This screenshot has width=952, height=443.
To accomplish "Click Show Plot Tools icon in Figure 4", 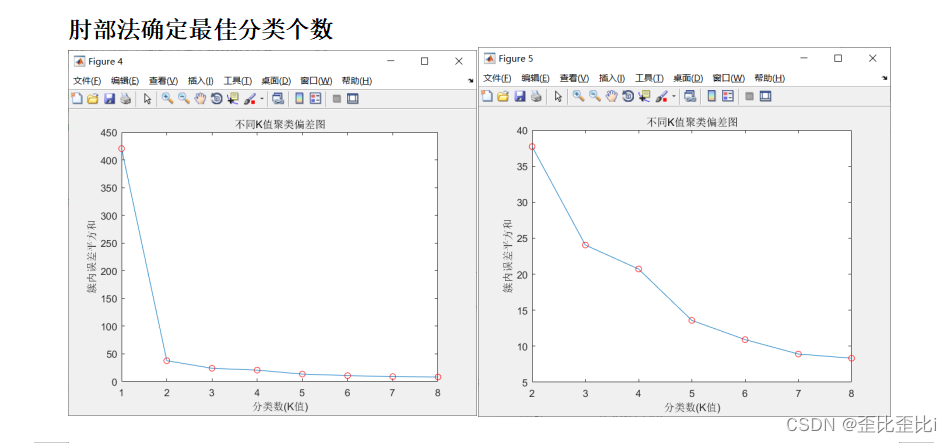I will 353,98.
